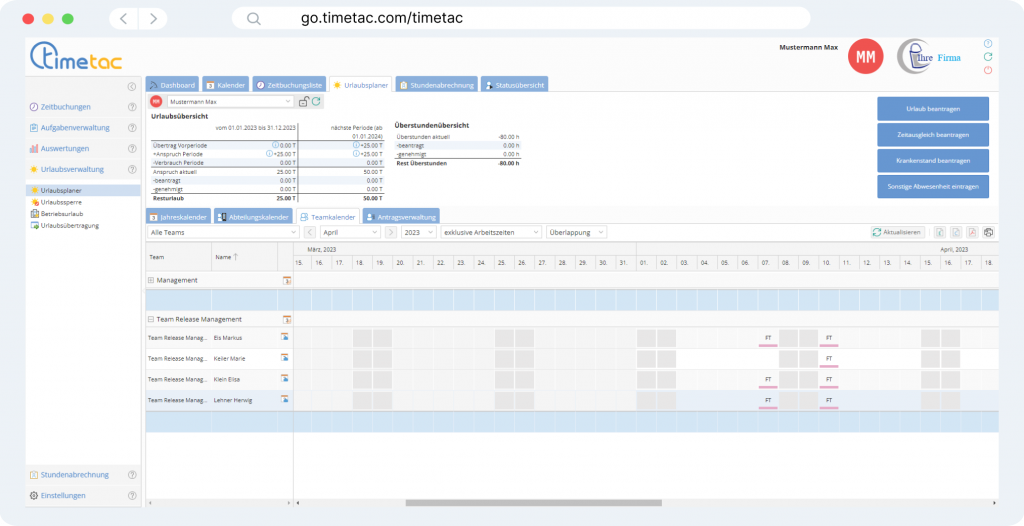Click the MM user avatar in the header
This screenshot has width=1024, height=526.
click(x=865, y=57)
